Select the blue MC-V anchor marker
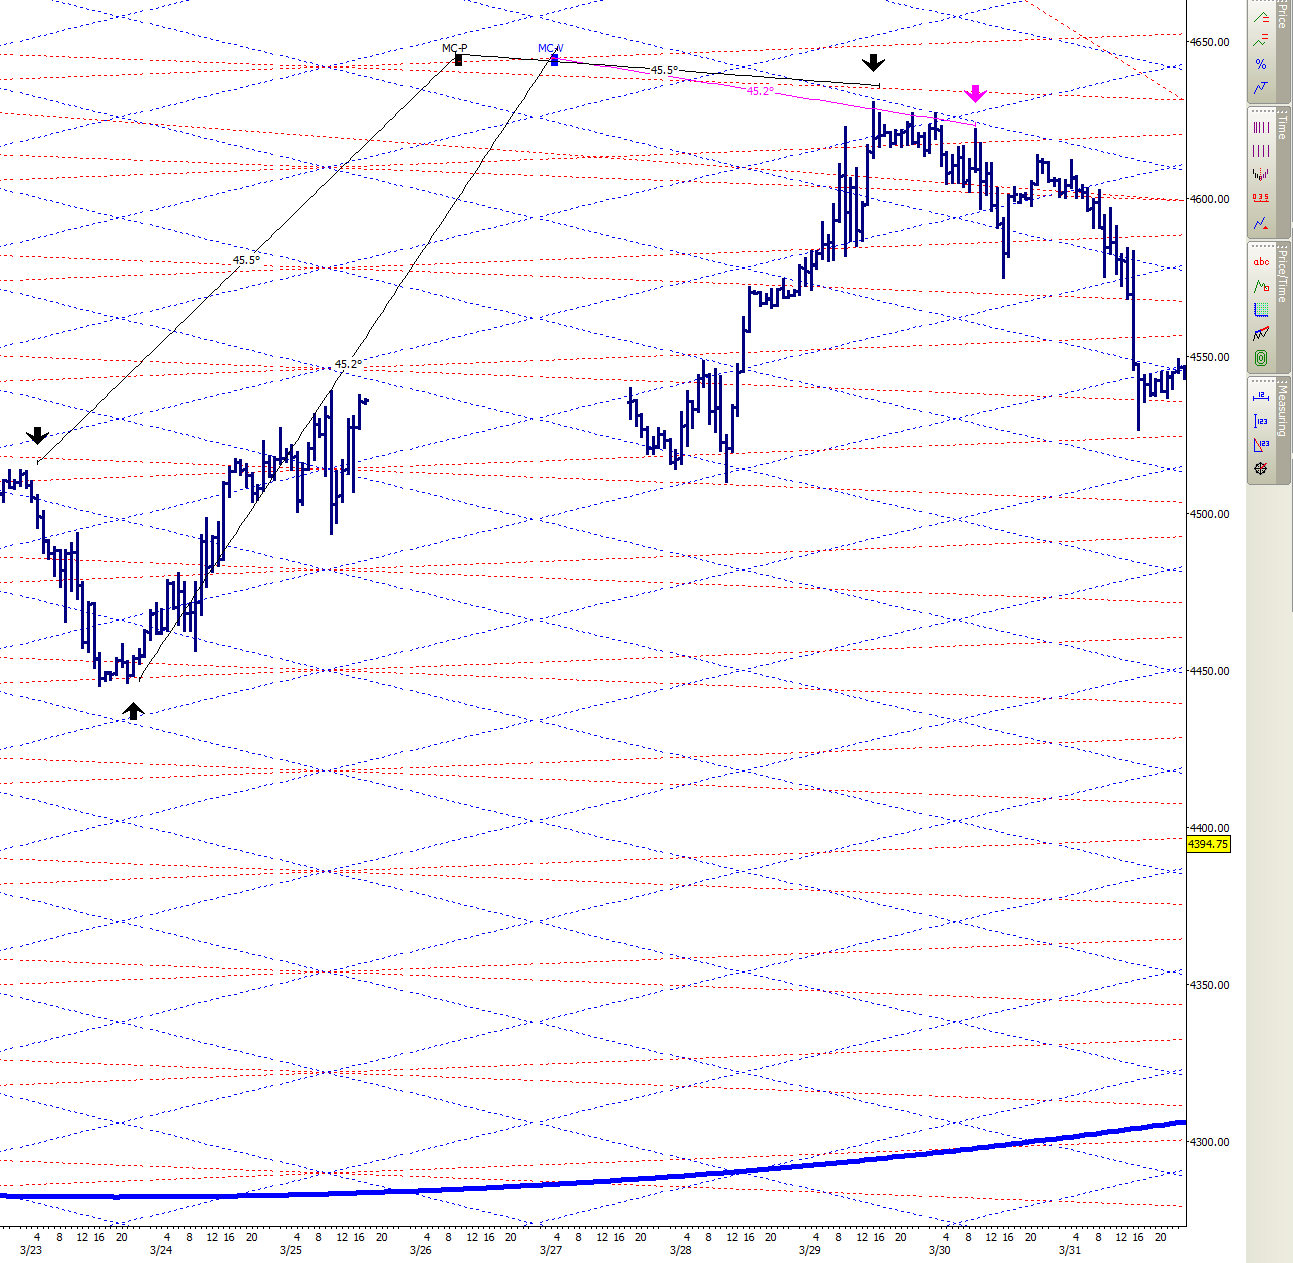1293x1263 pixels. (554, 60)
